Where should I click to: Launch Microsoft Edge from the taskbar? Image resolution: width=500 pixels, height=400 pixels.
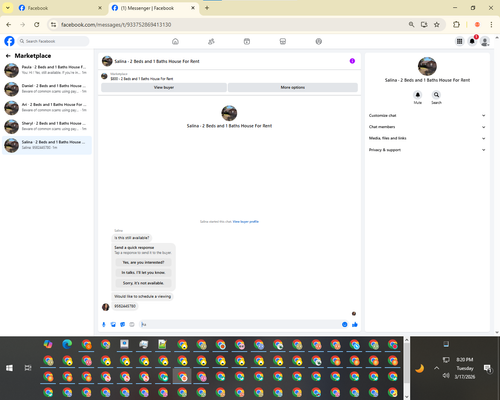coord(67,344)
